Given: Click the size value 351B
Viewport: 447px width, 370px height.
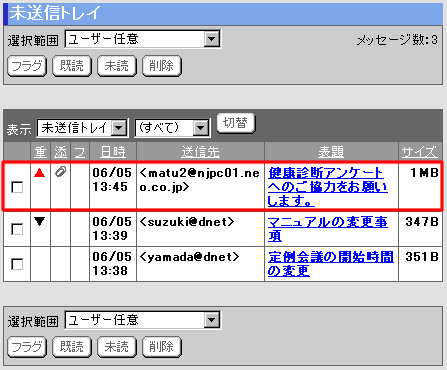Looking at the screenshot, I should pyautogui.click(x=422, y=257).
